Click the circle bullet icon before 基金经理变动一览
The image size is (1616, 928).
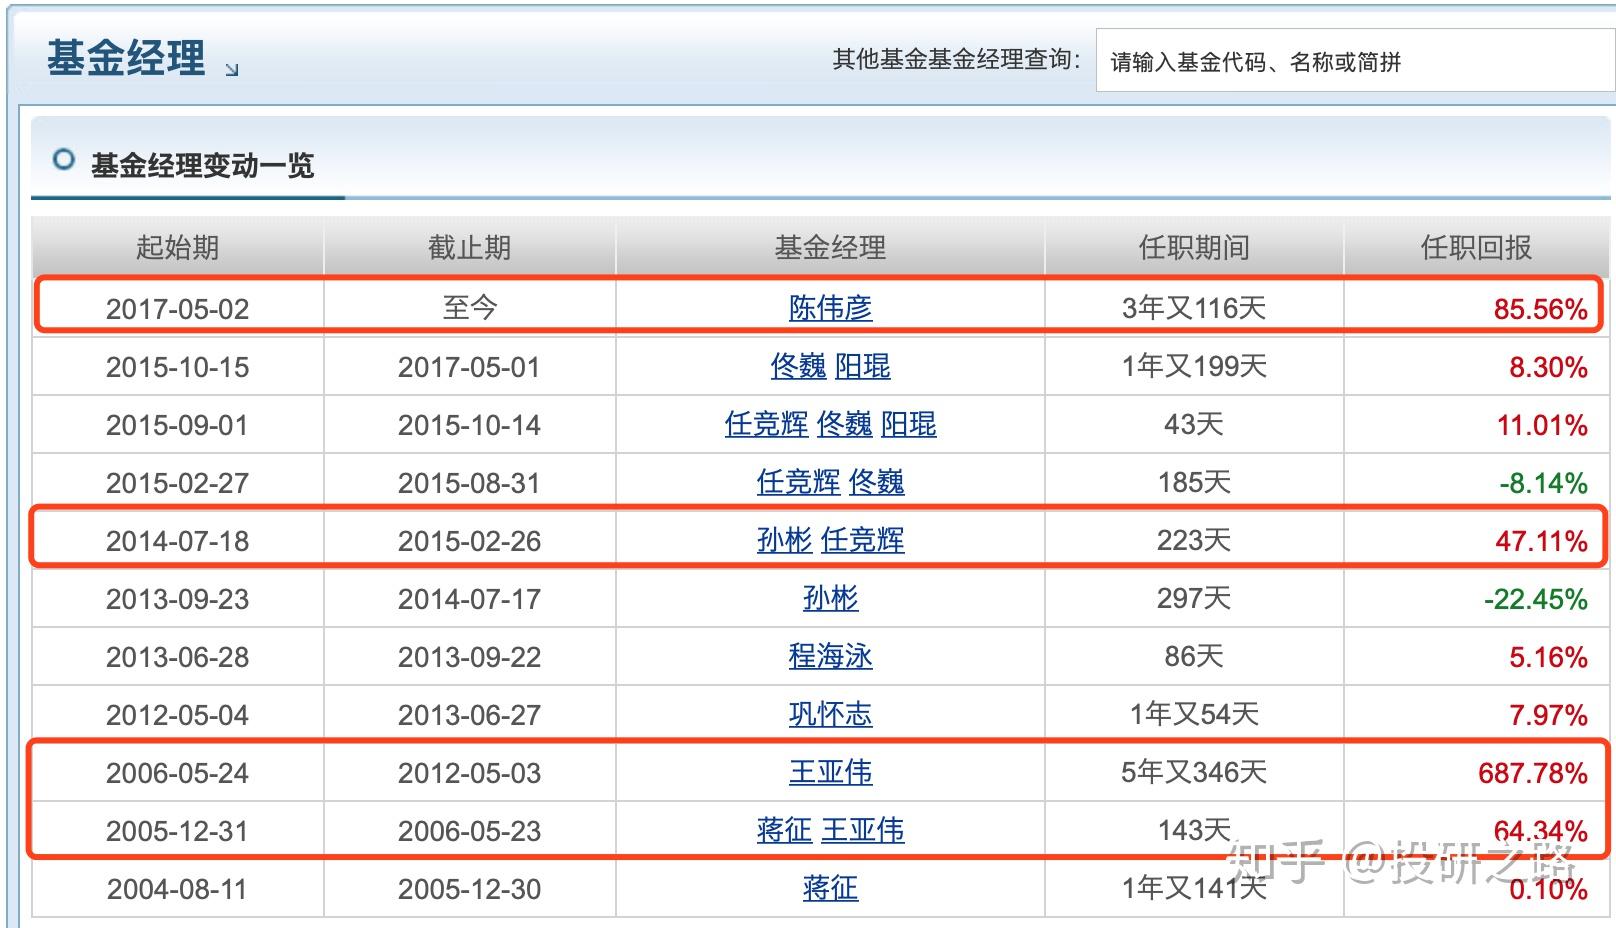(65, 159)
